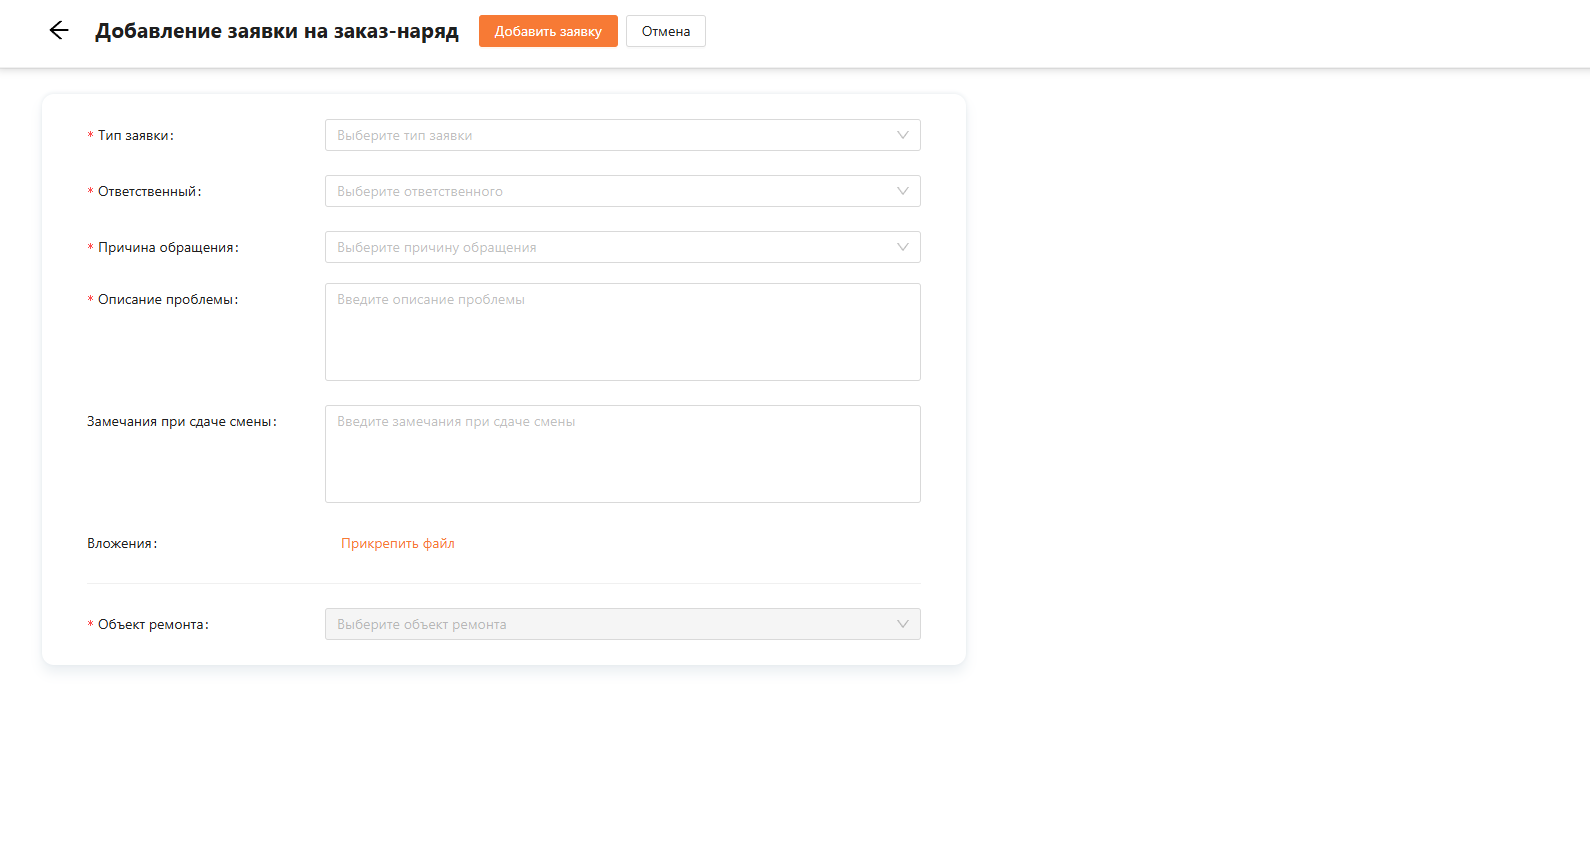Viewport: 1590px width, 855px height.
Task: Expand the «Выберите ответственного» dropdown
Action: click(610, 191)
